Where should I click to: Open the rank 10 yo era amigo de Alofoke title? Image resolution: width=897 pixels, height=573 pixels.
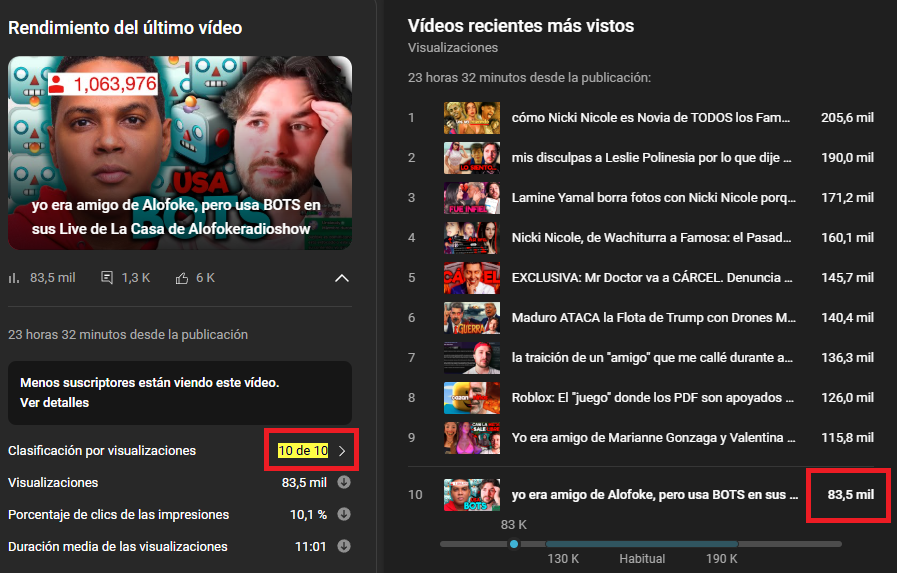(x=654, y=495)
